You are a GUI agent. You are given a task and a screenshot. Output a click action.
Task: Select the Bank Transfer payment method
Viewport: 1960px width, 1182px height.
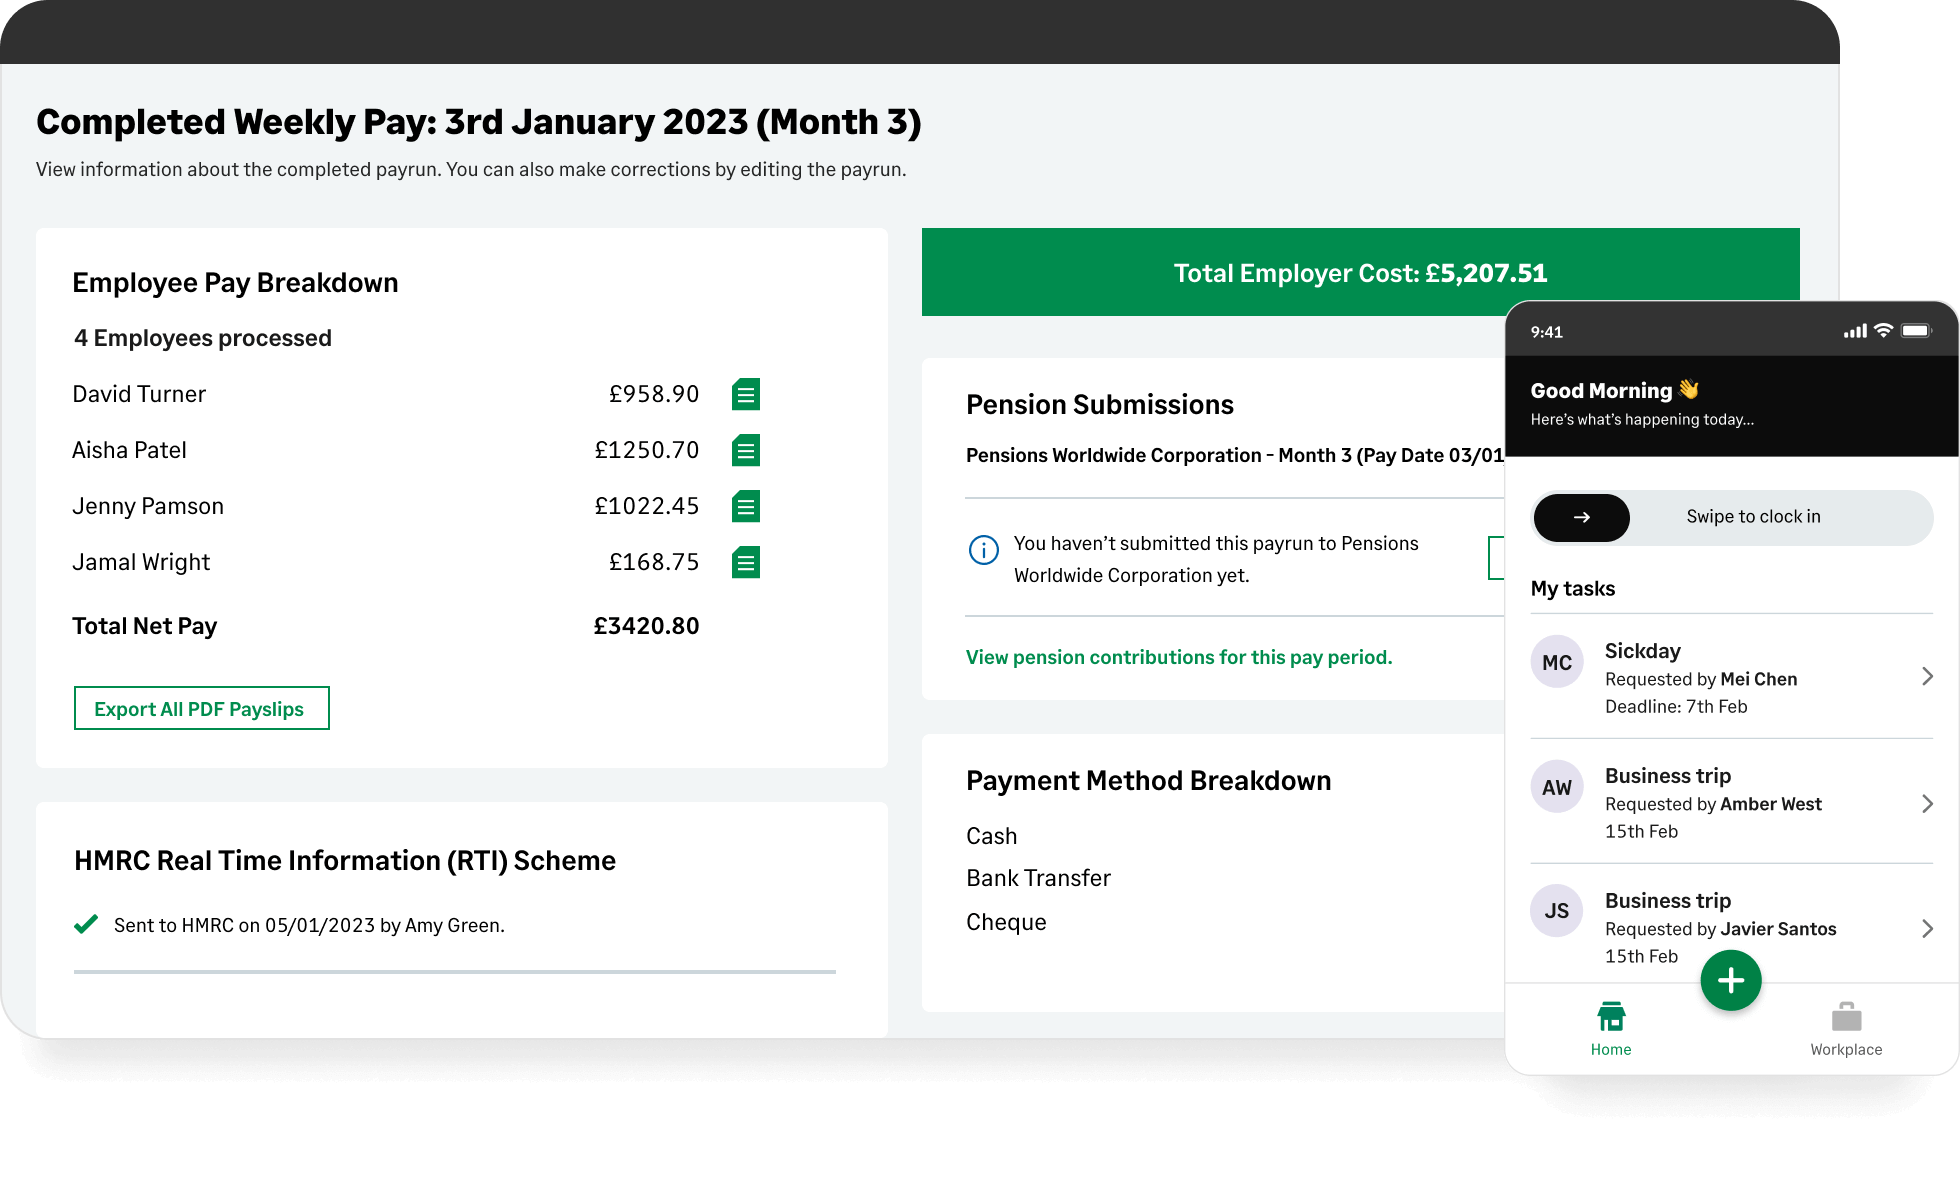click(1038, 878)
